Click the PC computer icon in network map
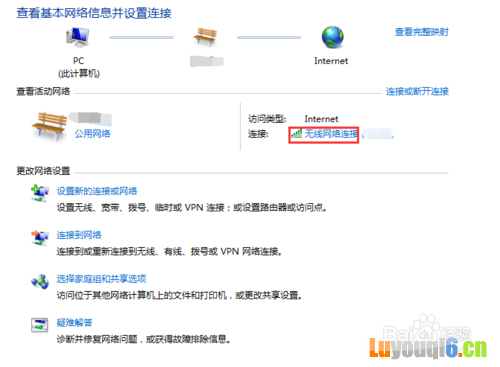The image size is (500, 367). coord(78,37)
